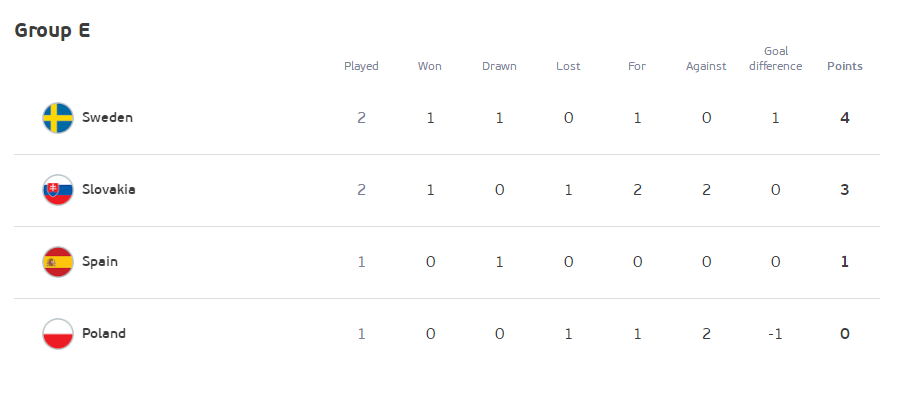The image size is (898, 412).
Task: Click the Points column header
Action: 845,67
